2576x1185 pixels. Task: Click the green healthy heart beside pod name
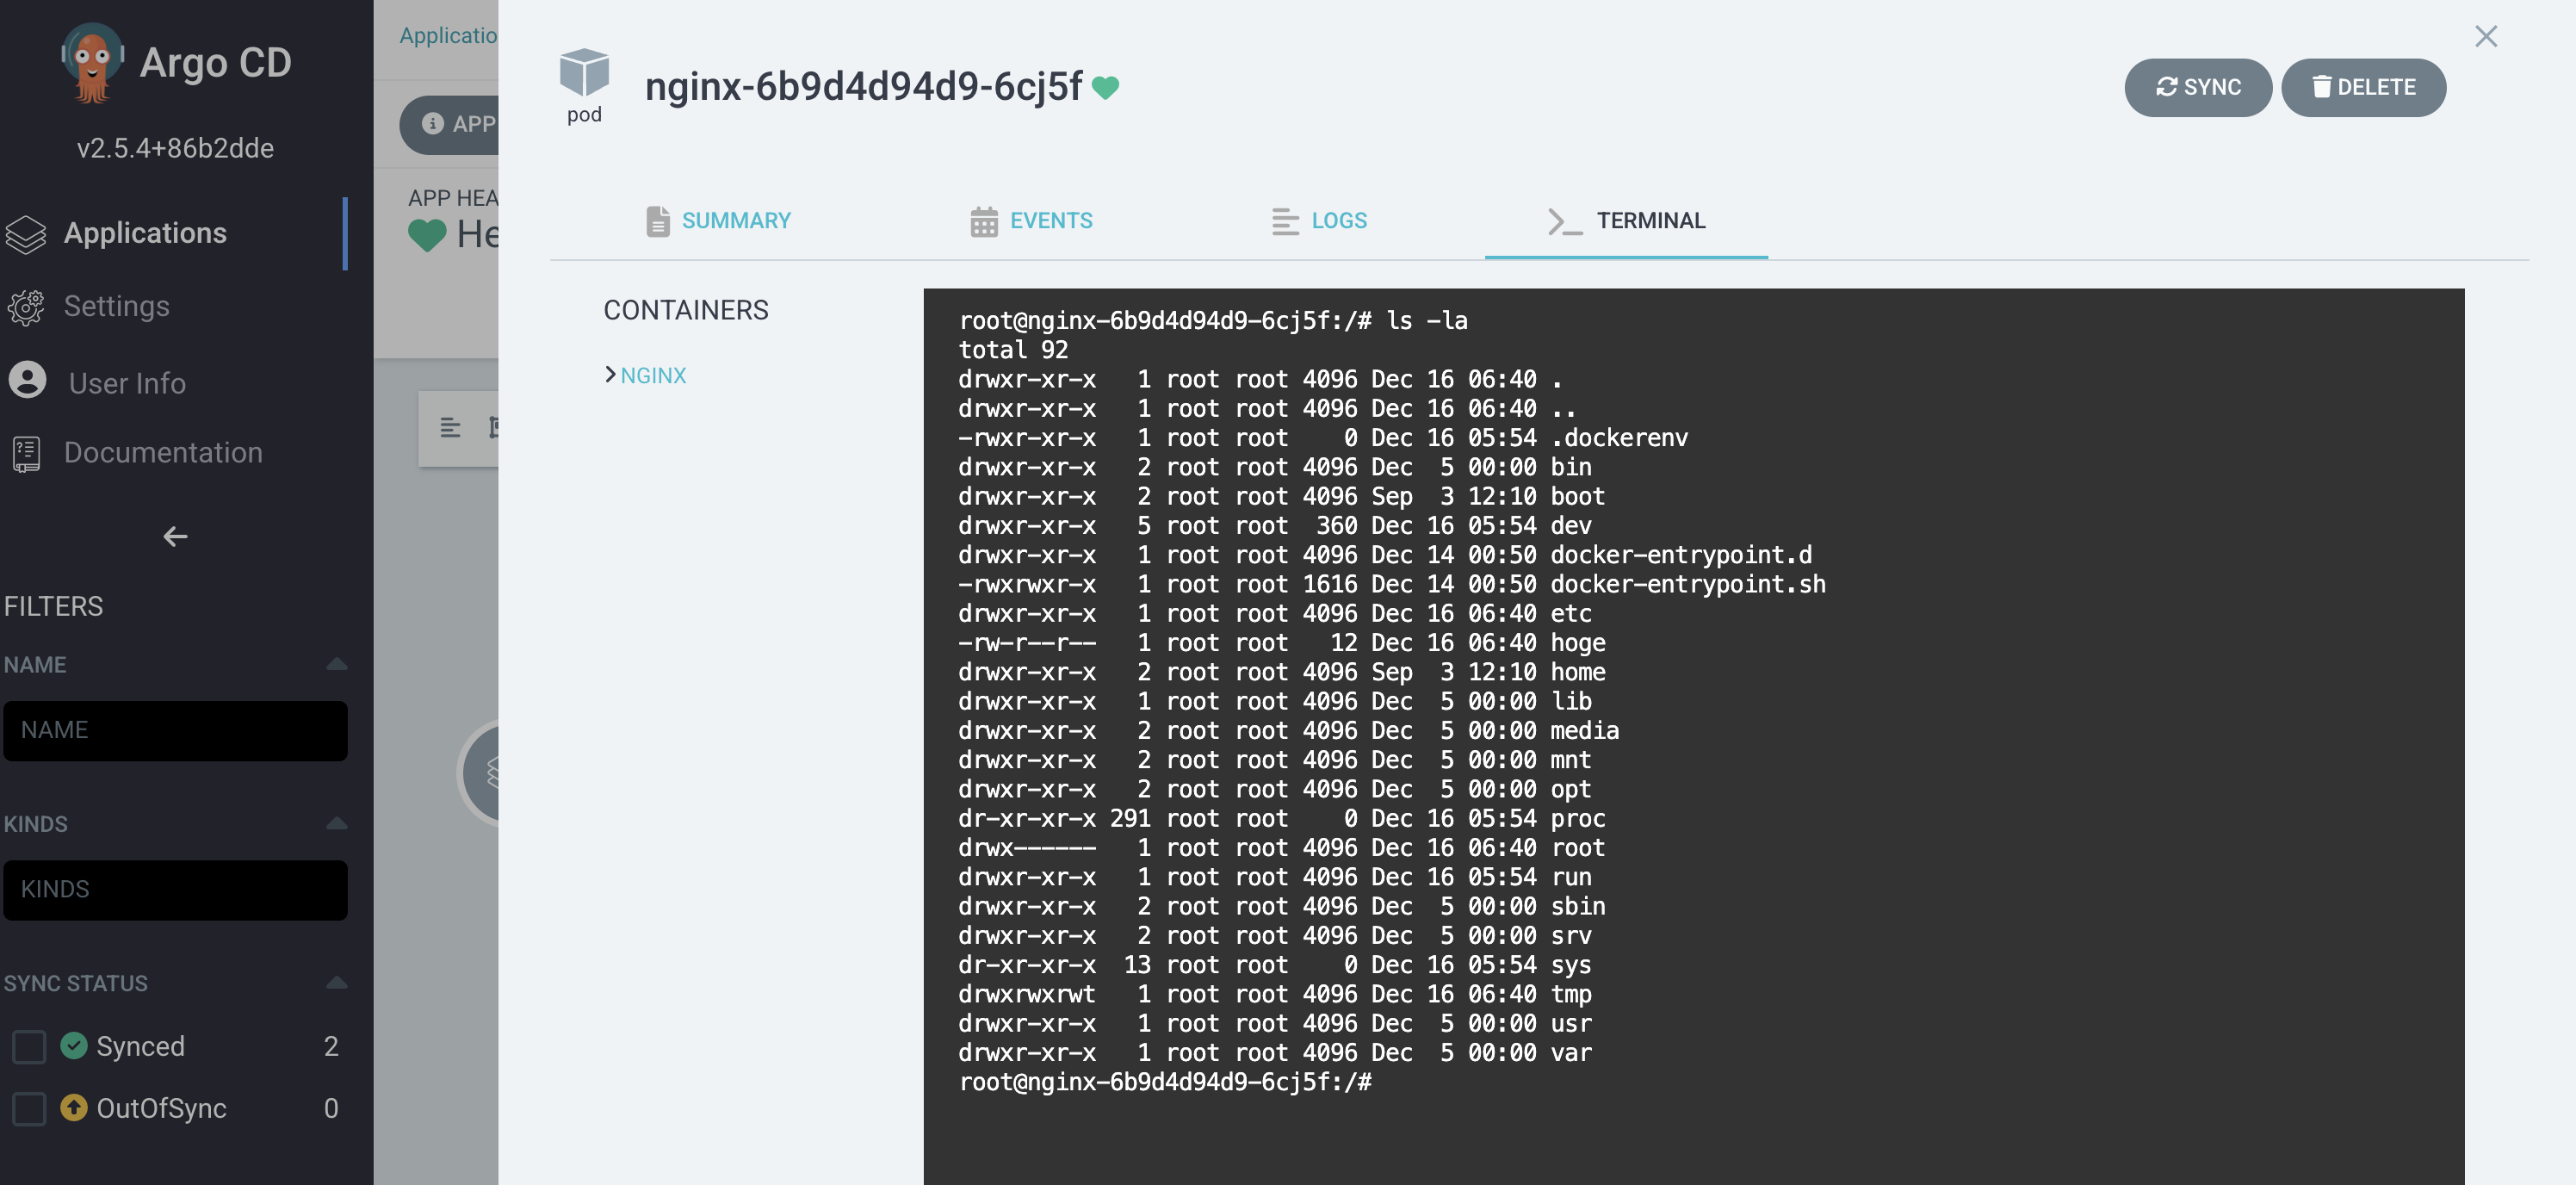pyautogui.click(x=1105, y=88)
